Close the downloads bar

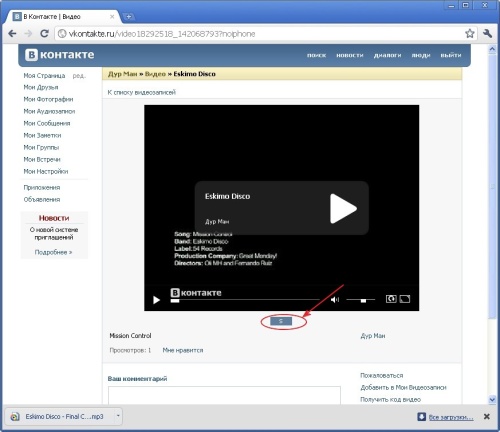coord(487,416)
